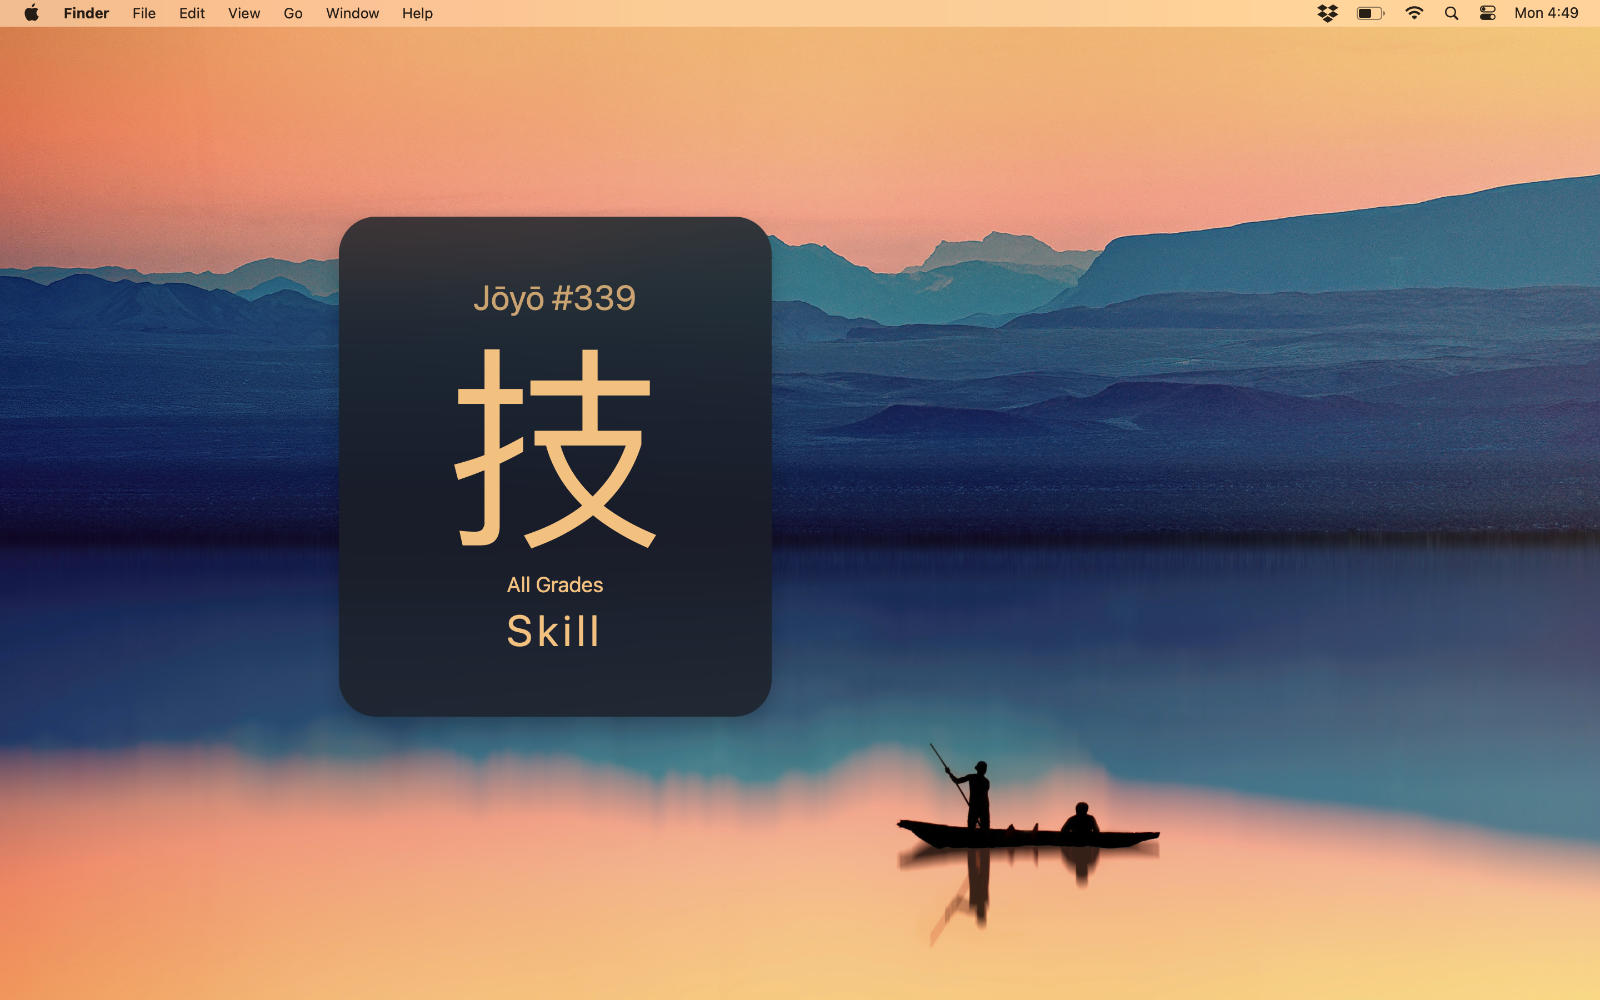
Task: Open the Go menu
Action: point(293,13)
